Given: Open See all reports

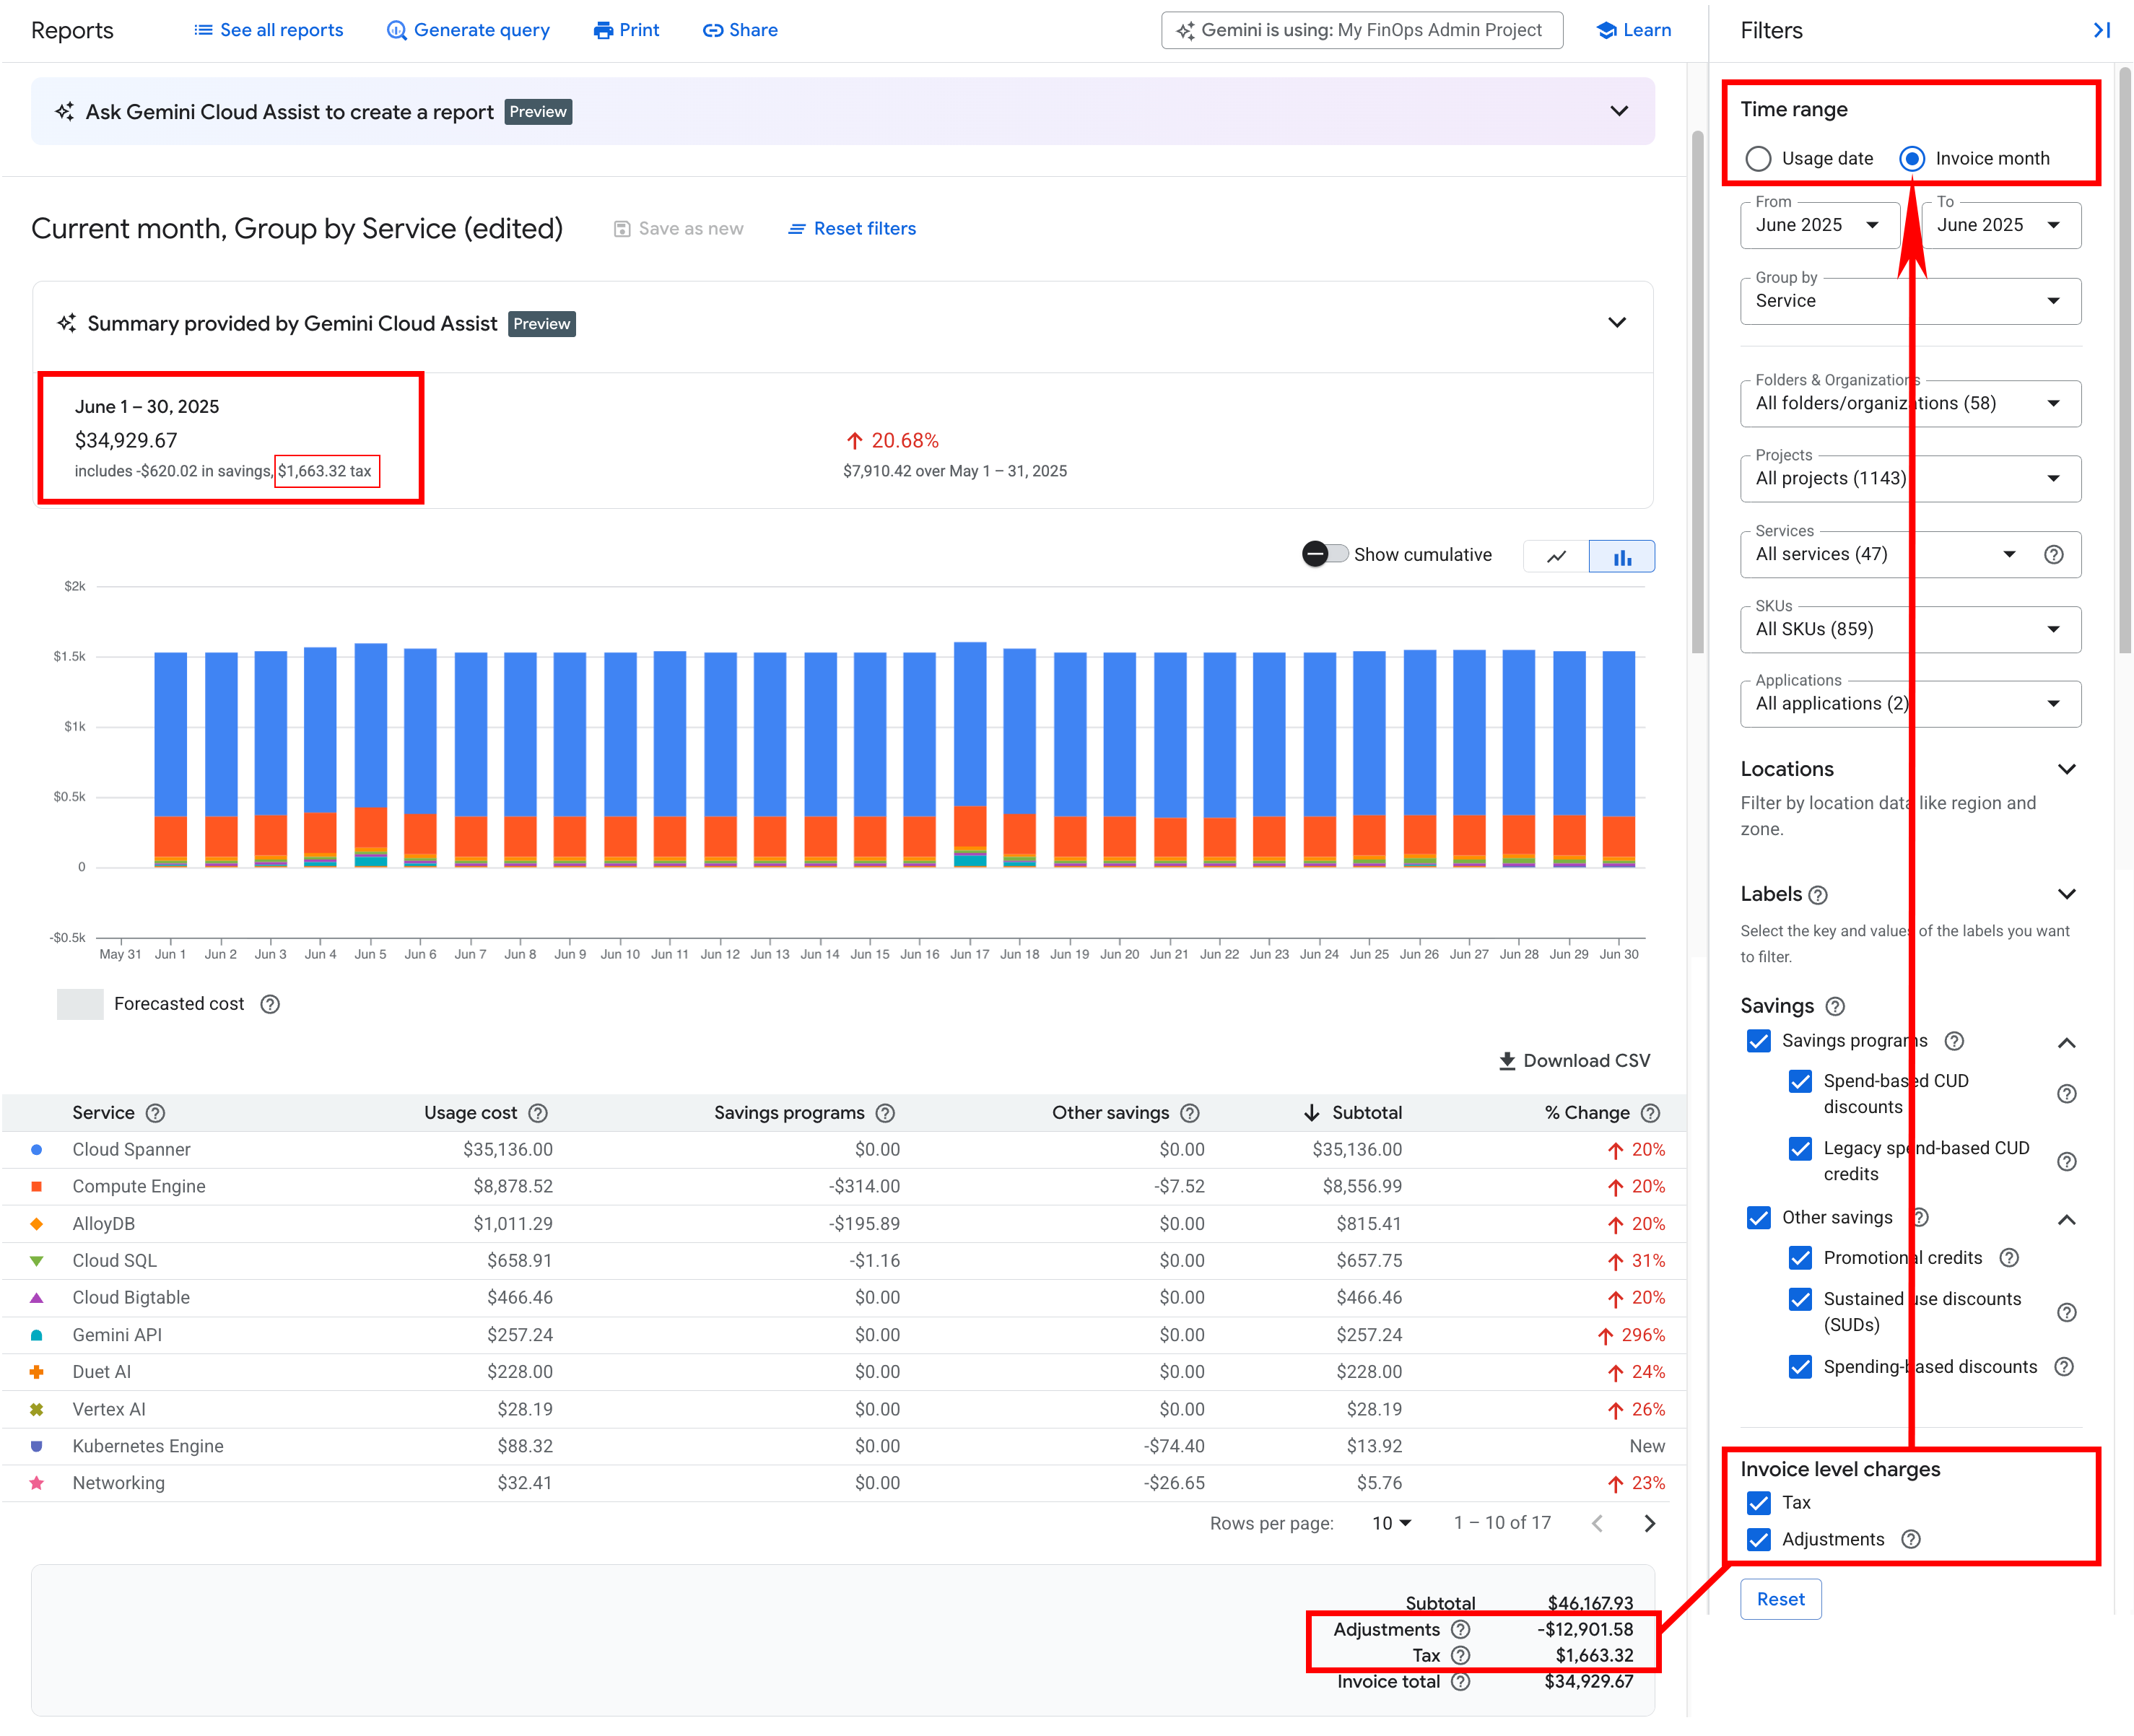Looking at the screenshot, I should pos(268,30).
